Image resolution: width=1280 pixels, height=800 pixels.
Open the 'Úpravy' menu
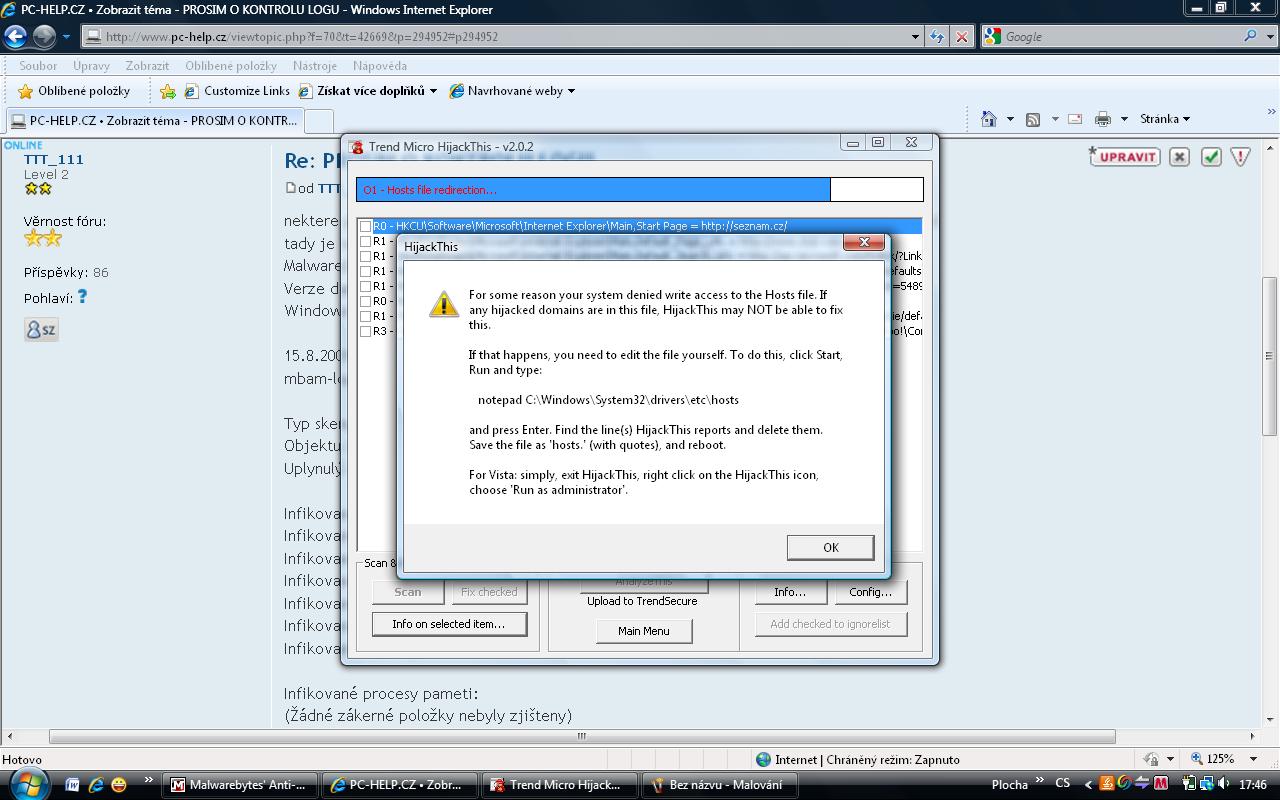pyautogui.click(x=91, y=66)
